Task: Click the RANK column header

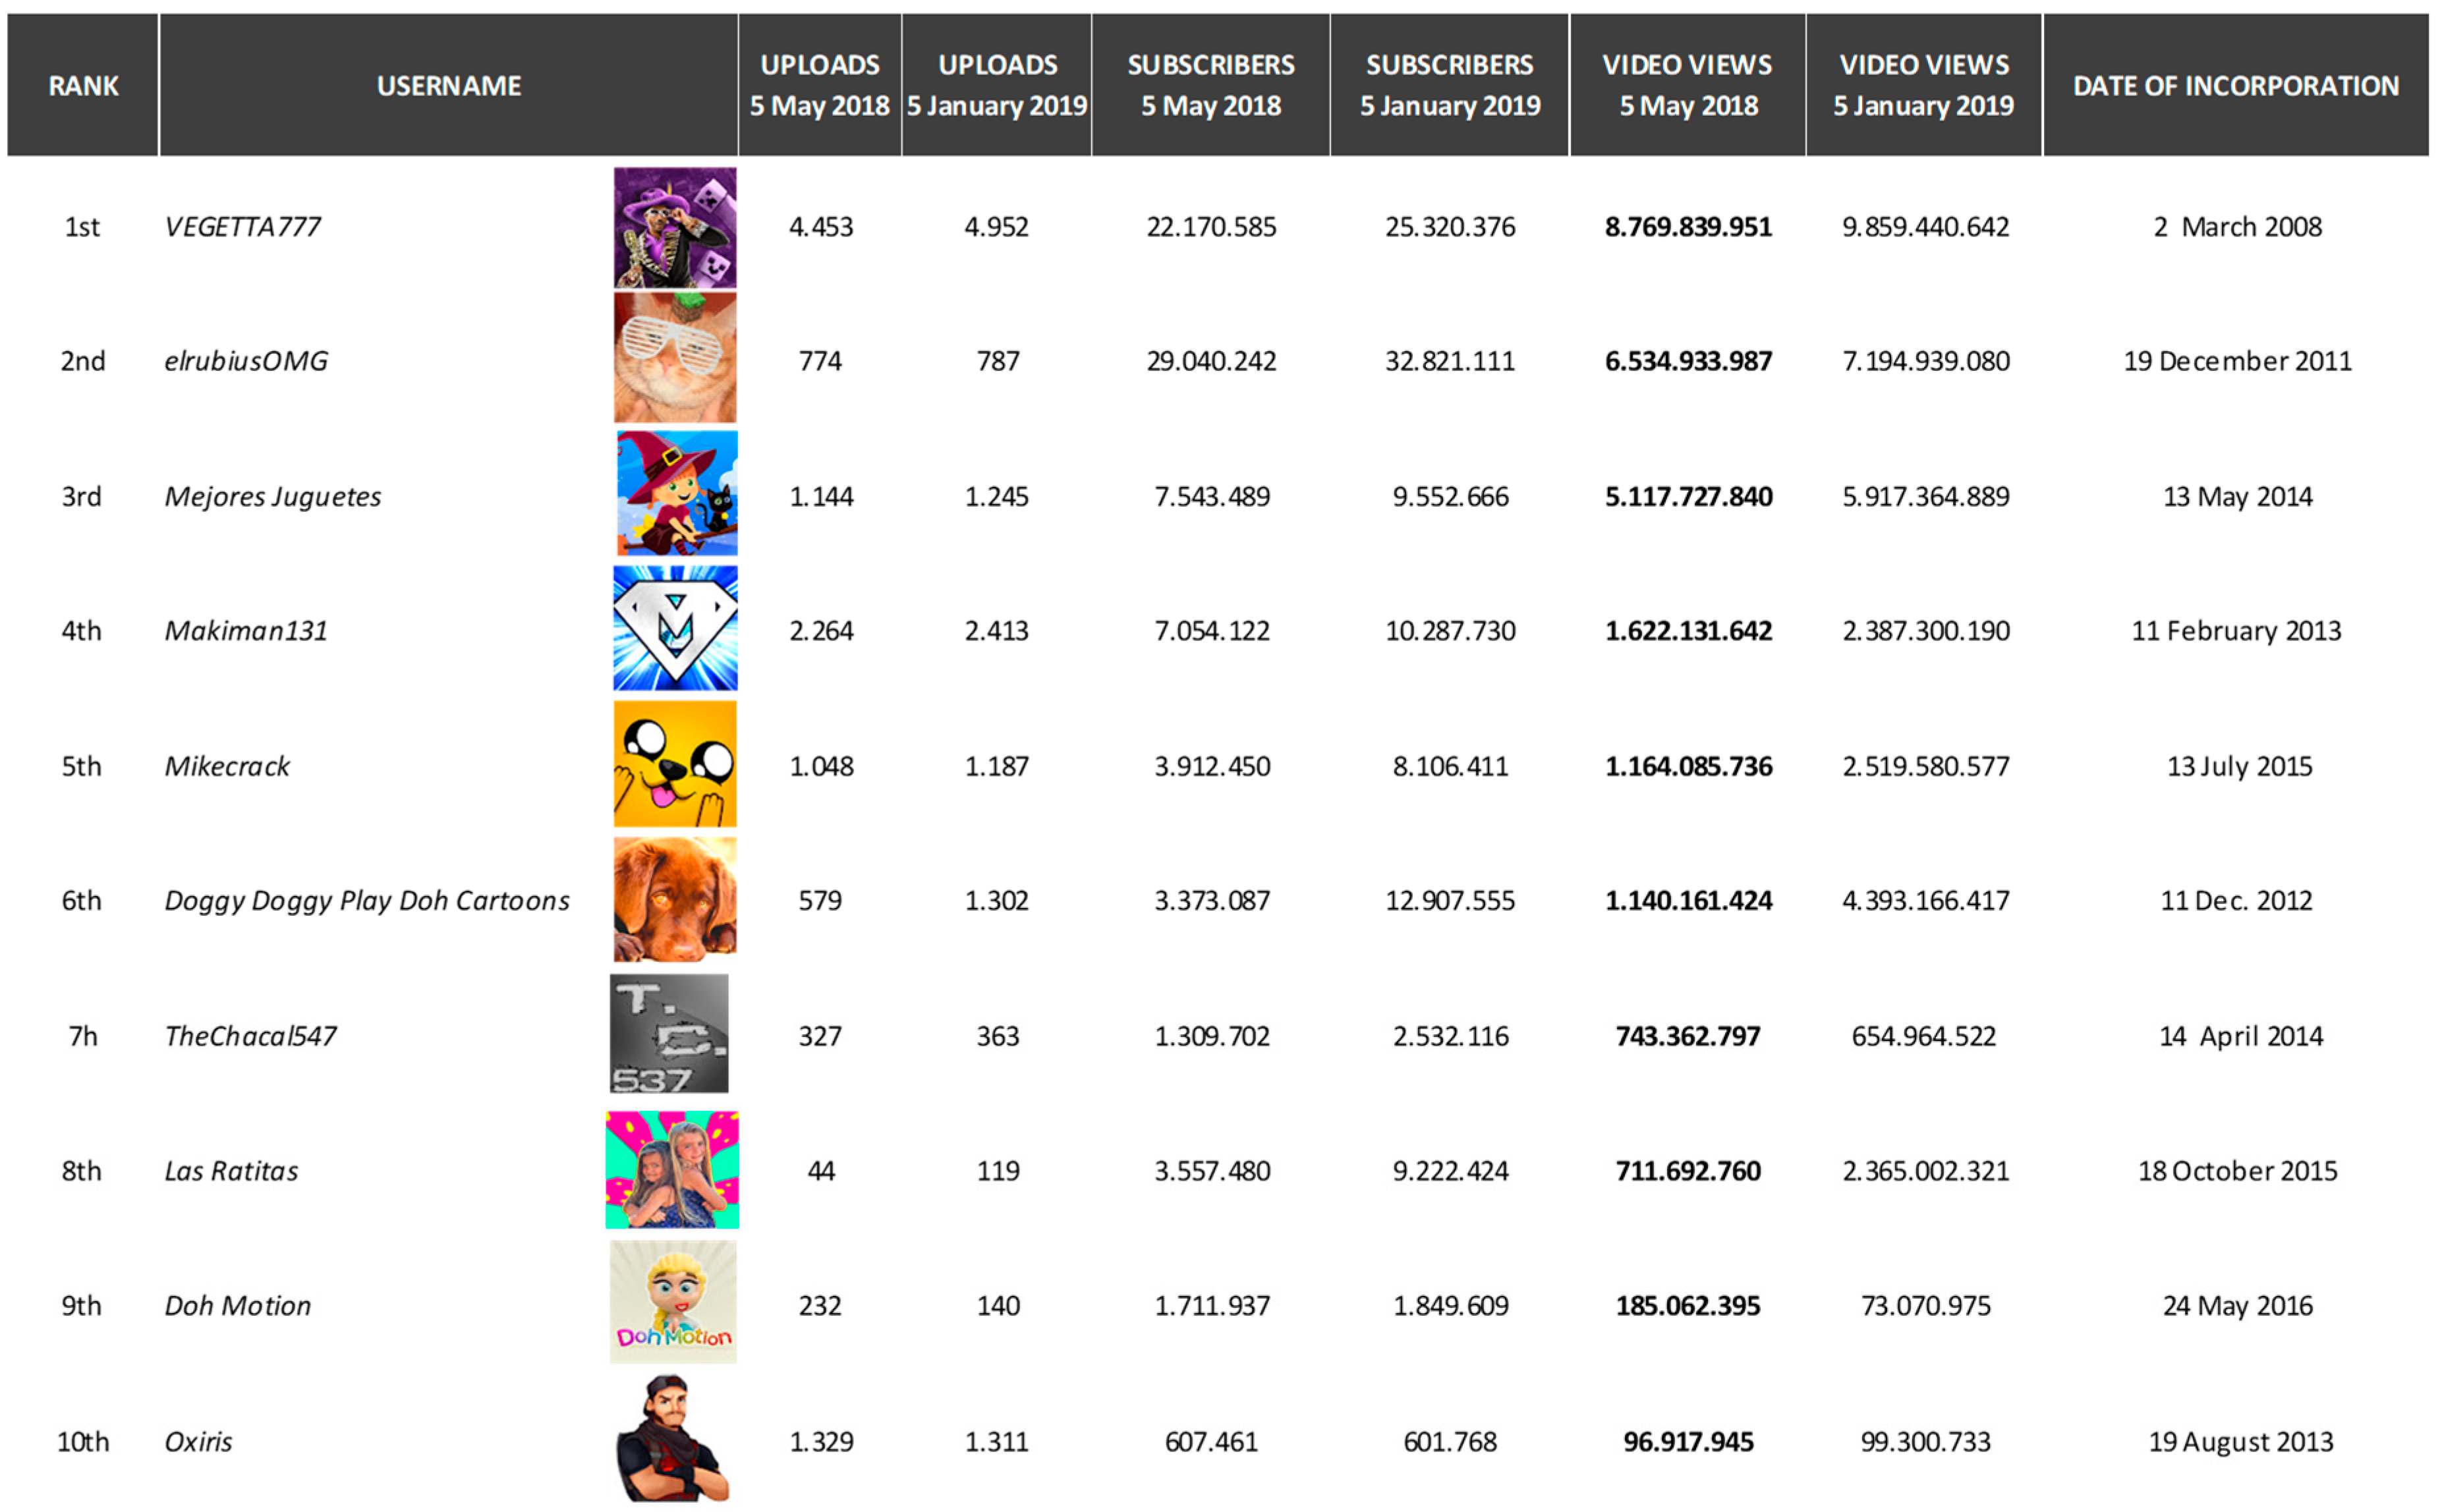Action: coord(83,86)
